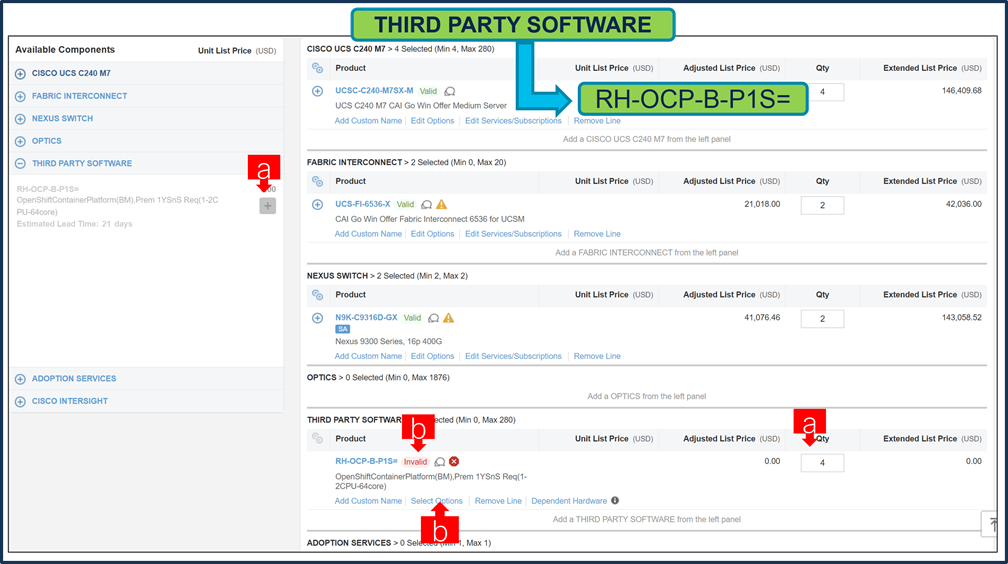This screenshot has height=564, width=1008.
Task: Expand the CISCO INTERSIGHT category
Action: coord(20,402)
